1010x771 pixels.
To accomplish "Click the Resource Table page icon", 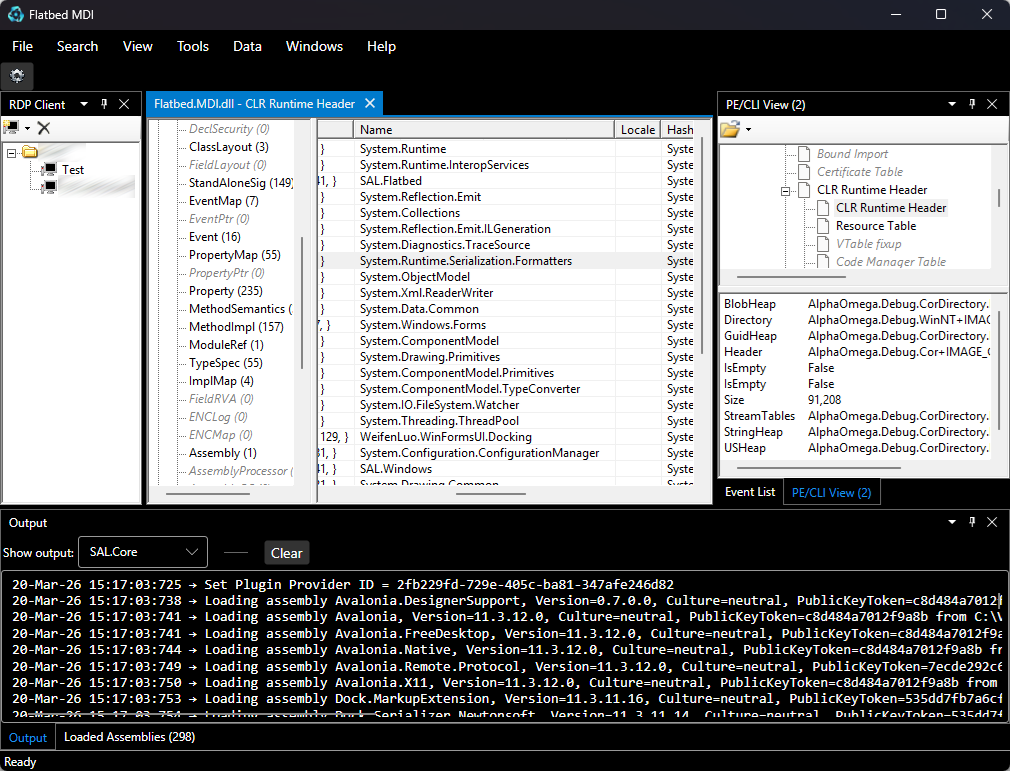I will [823, 226].
